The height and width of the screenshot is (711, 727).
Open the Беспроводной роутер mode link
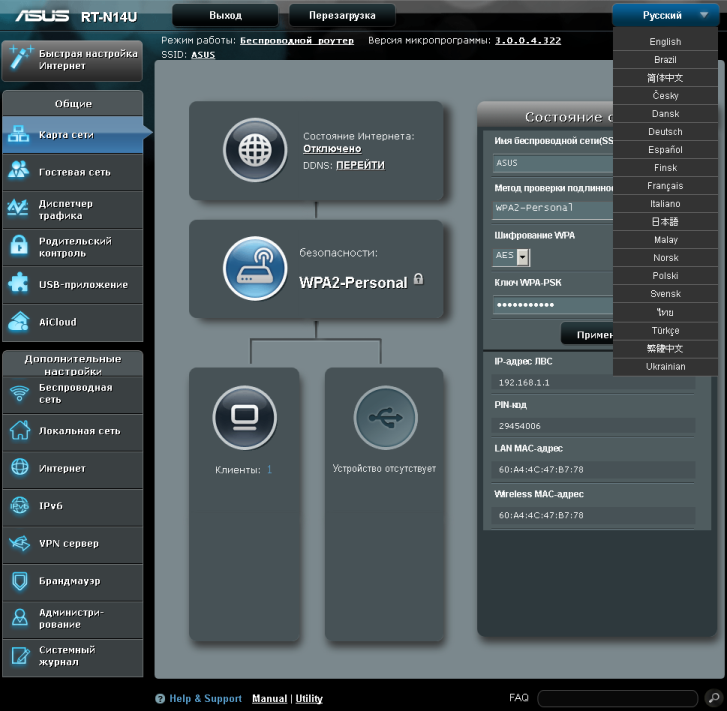[x=297, y=41]
